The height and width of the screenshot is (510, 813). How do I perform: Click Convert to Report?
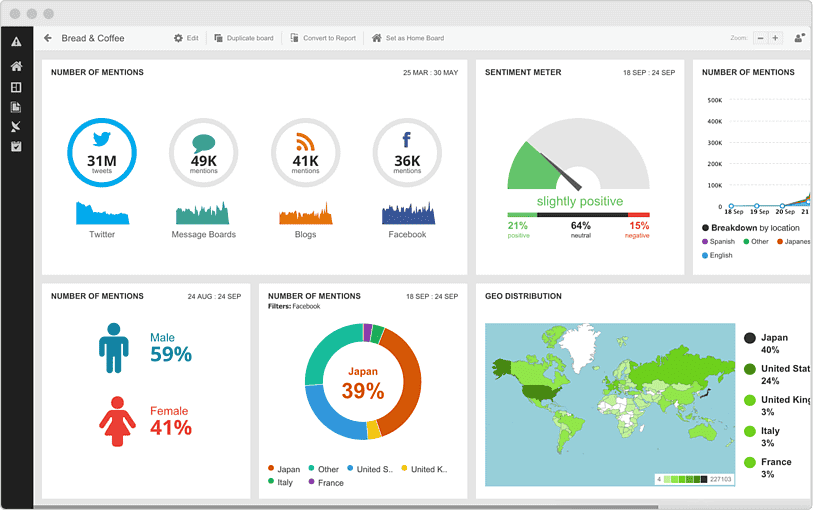(323, 38)
